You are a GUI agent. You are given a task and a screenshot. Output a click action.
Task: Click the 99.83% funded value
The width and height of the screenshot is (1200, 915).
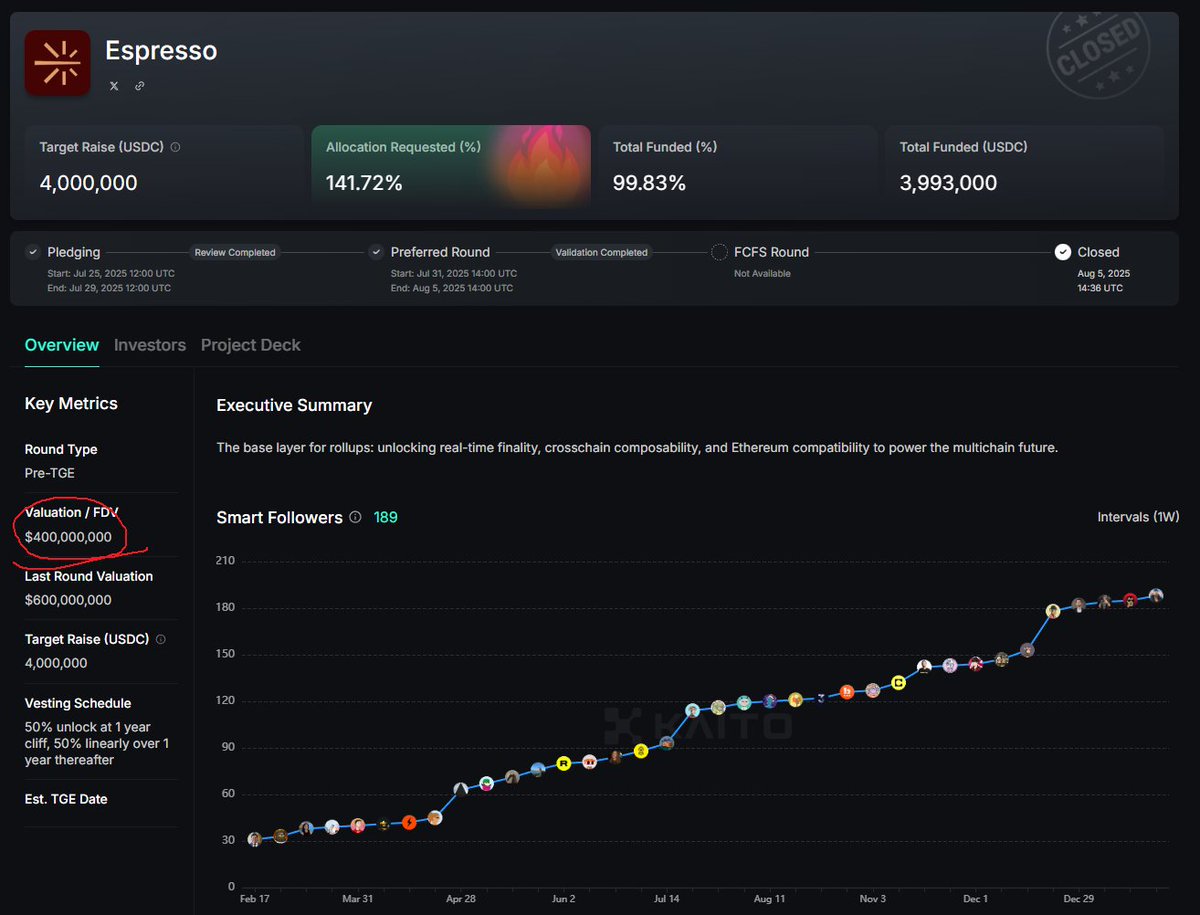click(x=649, y=183)
